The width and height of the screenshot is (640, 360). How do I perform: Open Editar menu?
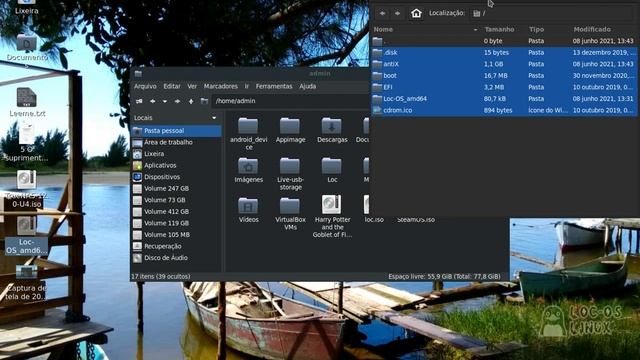[x=172, y=86]
